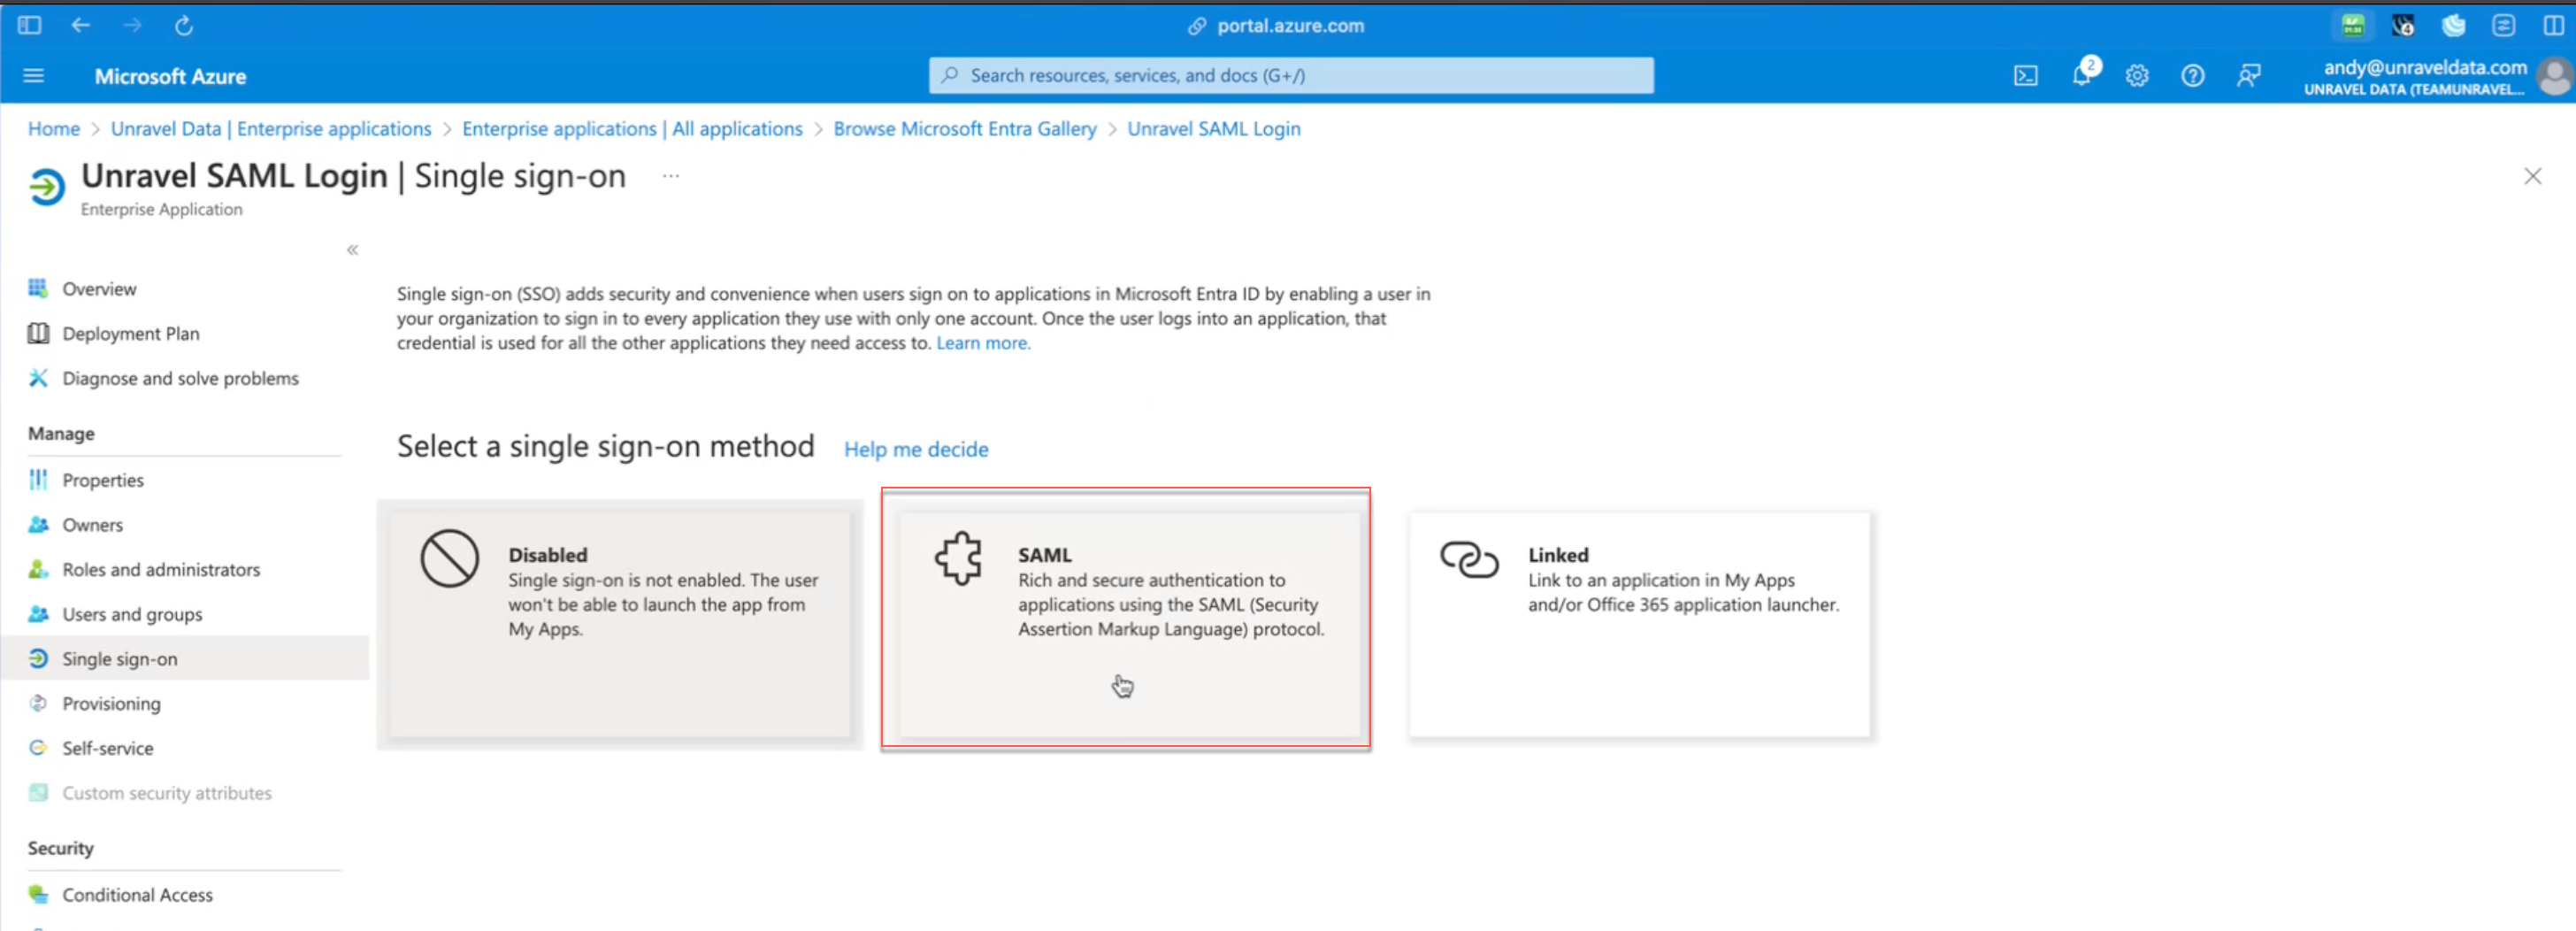Open the notifications bell
2576x931 pixels.
point(2082,75)
